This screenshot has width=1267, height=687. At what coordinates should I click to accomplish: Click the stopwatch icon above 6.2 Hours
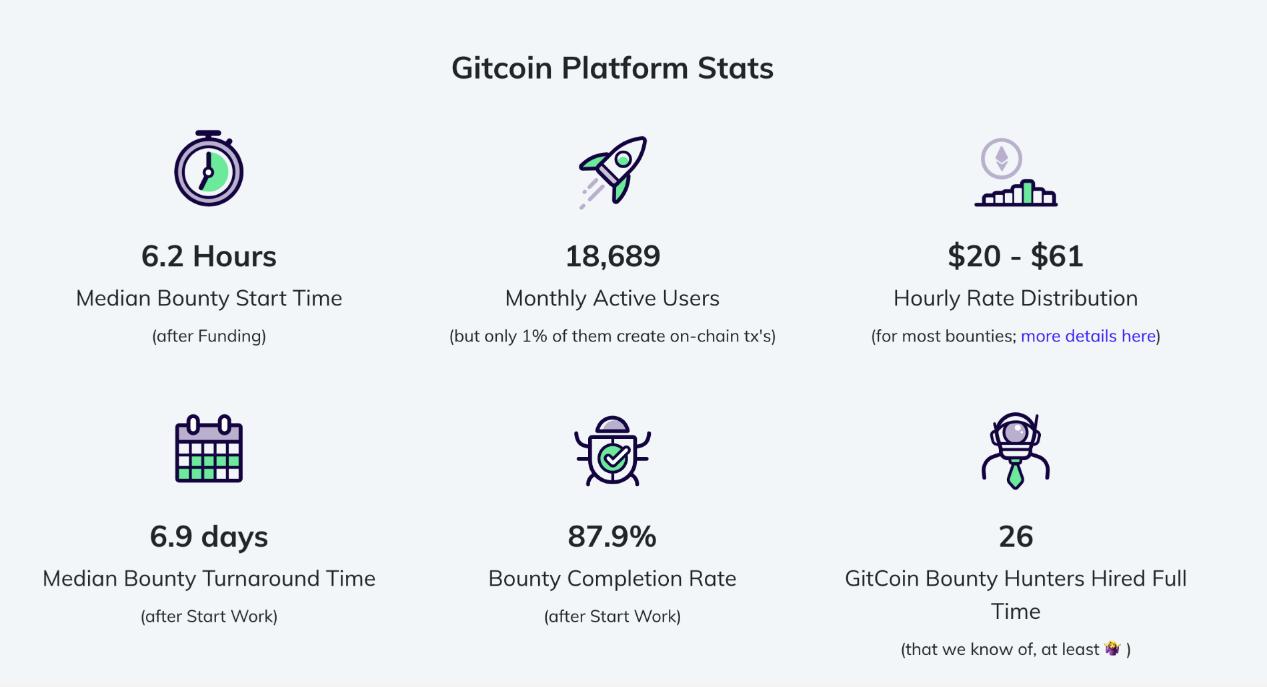click(209, 168)
